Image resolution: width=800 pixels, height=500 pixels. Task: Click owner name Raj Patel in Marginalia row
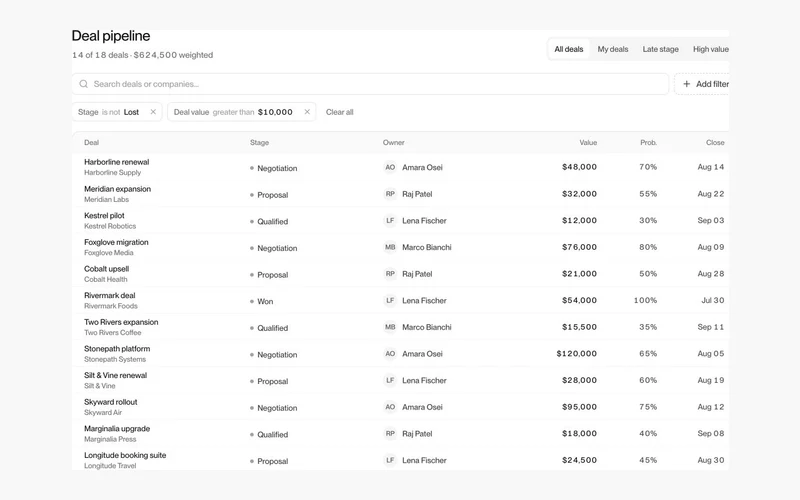pyautogui.click(x=417, y=434)
